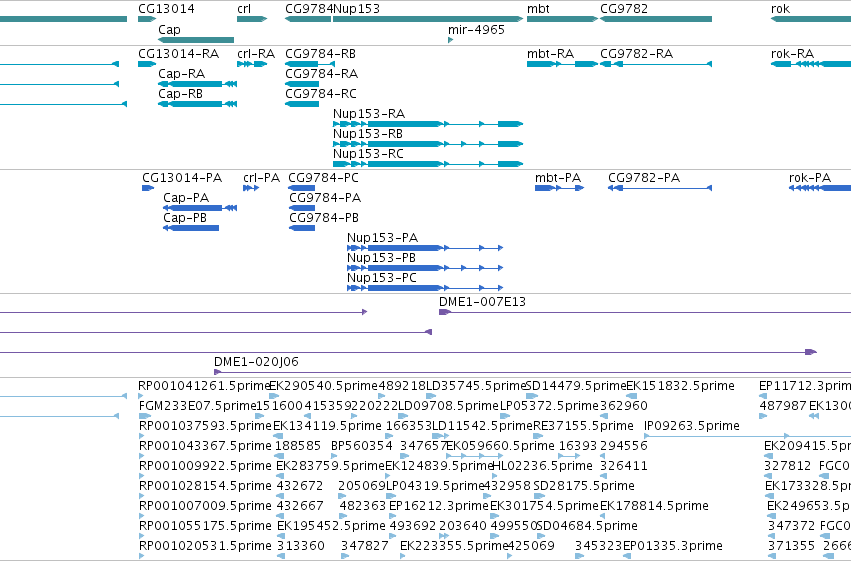This screenshot has width=851, height=561.
Task: Open the CG9784-PB protein label
Action: [323, 218]
